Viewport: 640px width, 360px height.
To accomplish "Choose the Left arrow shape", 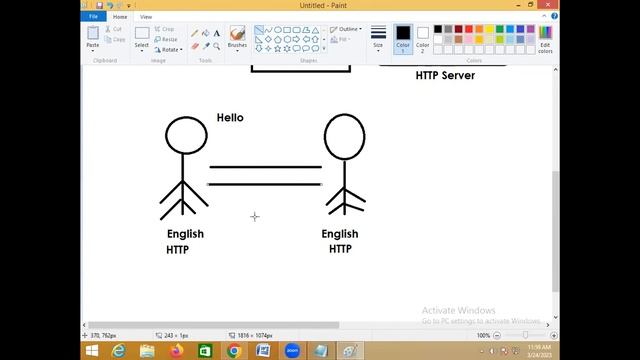I will click(x=306, y=40).
